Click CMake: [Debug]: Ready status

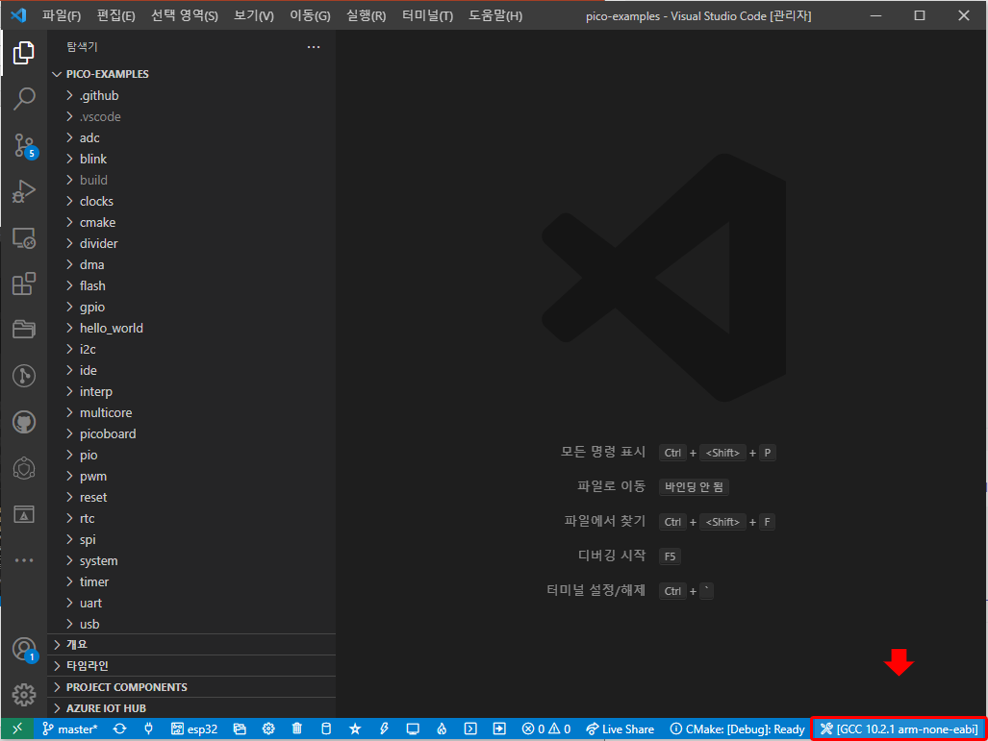click(737, 729)
